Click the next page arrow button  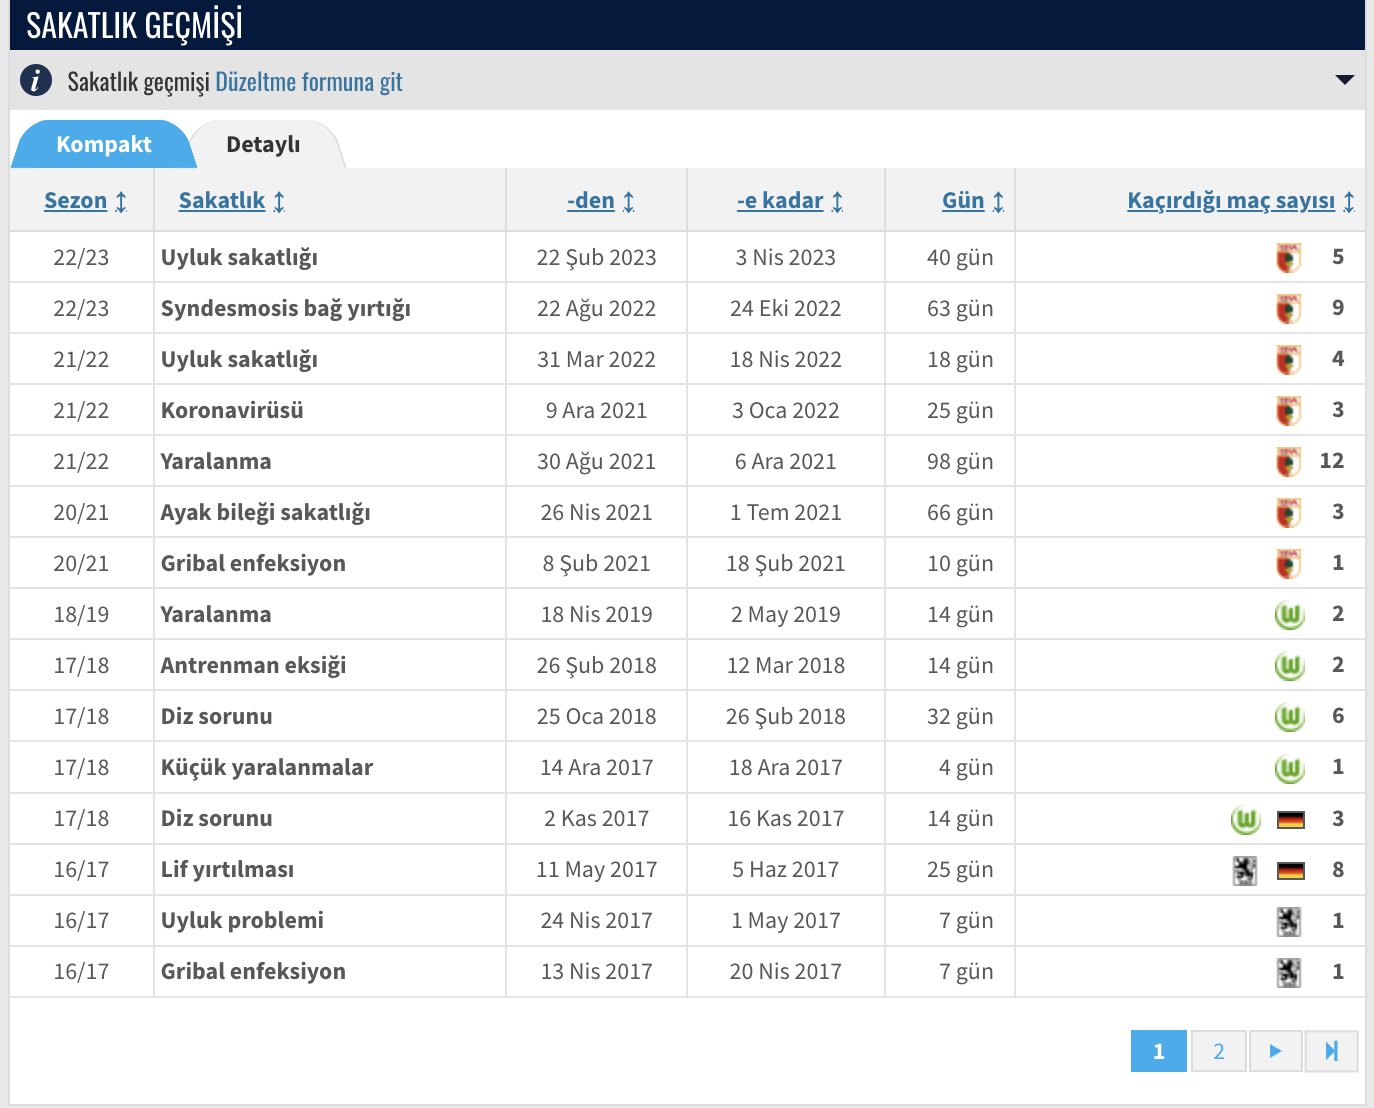tap(1275, 1051)
